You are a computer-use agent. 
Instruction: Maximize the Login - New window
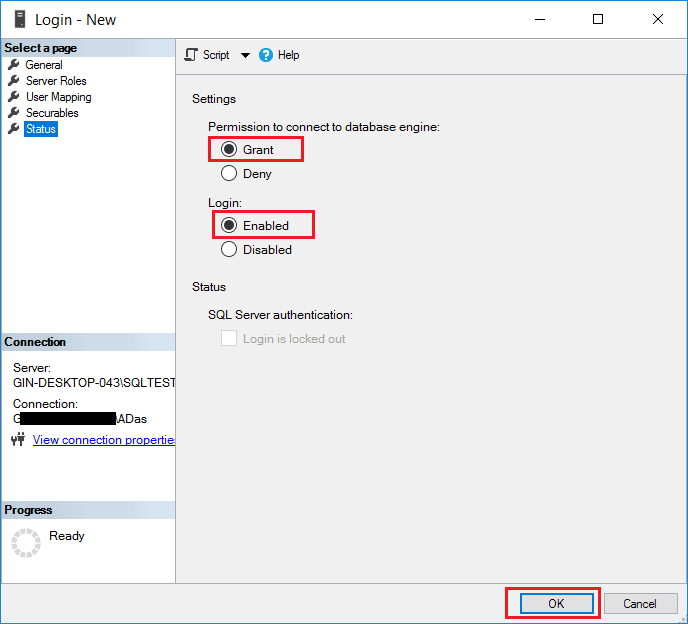[598, 19]
